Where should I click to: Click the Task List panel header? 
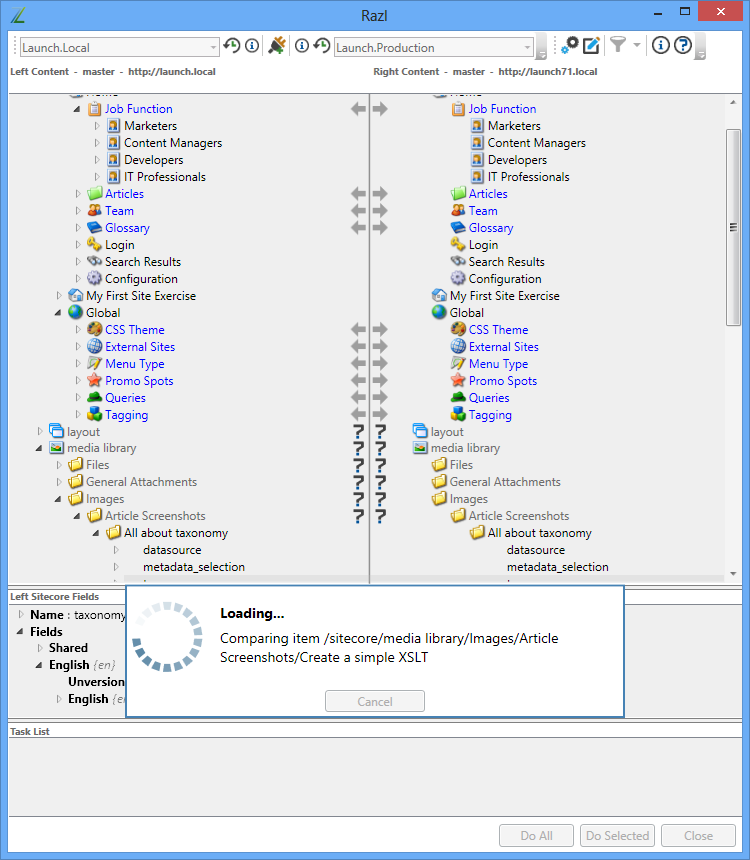(30, 732)
